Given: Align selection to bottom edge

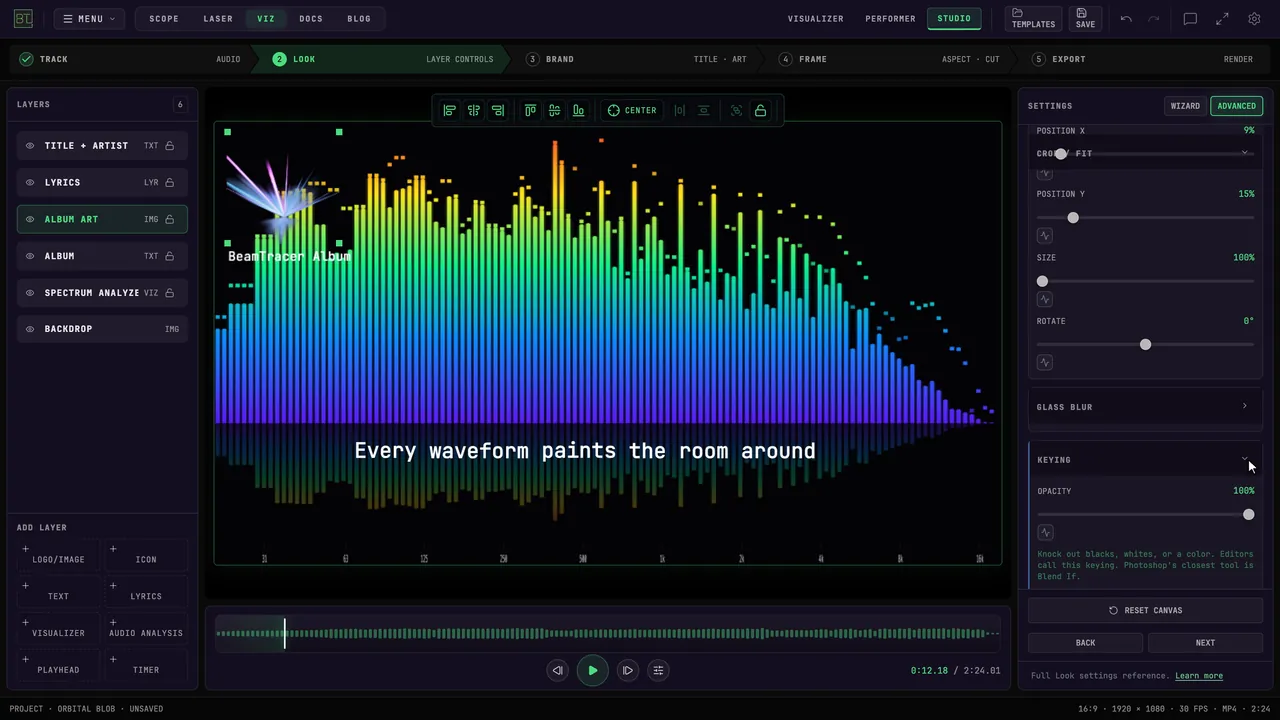Looking at the screenshot, I should click(578, 110).
